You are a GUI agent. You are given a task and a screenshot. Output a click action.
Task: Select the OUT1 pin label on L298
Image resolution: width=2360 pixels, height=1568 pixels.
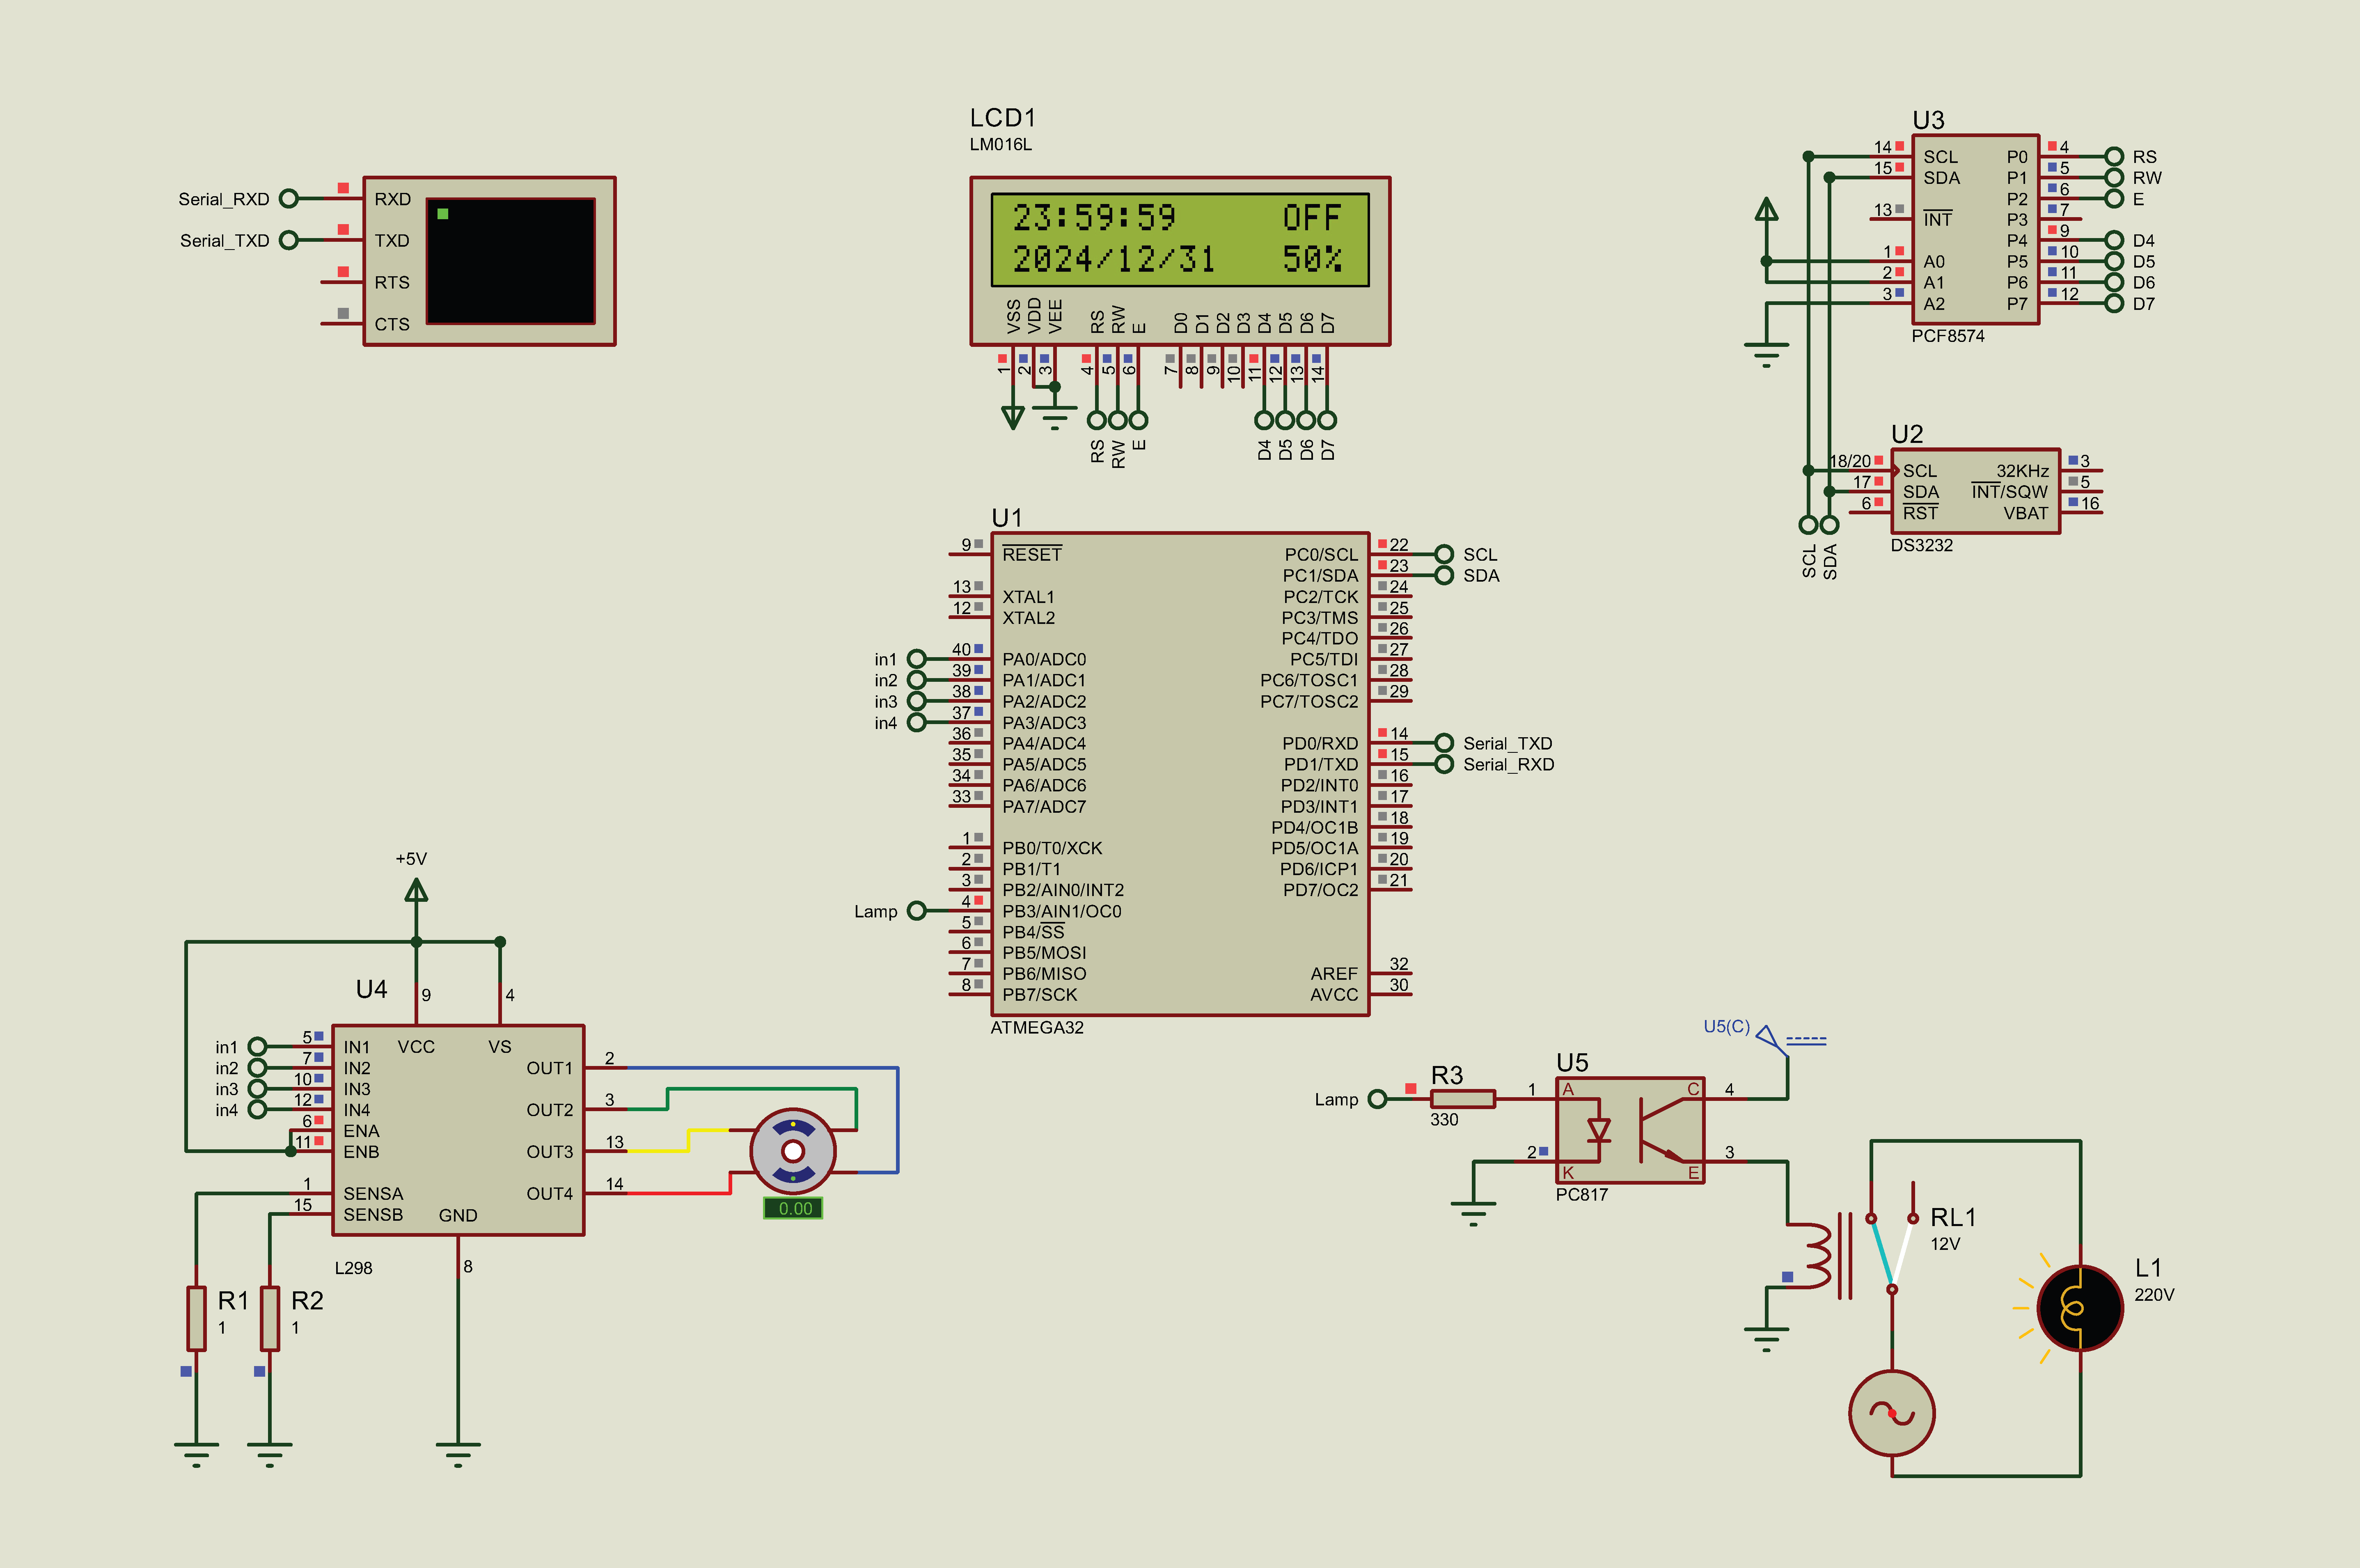coord(550,1068)
